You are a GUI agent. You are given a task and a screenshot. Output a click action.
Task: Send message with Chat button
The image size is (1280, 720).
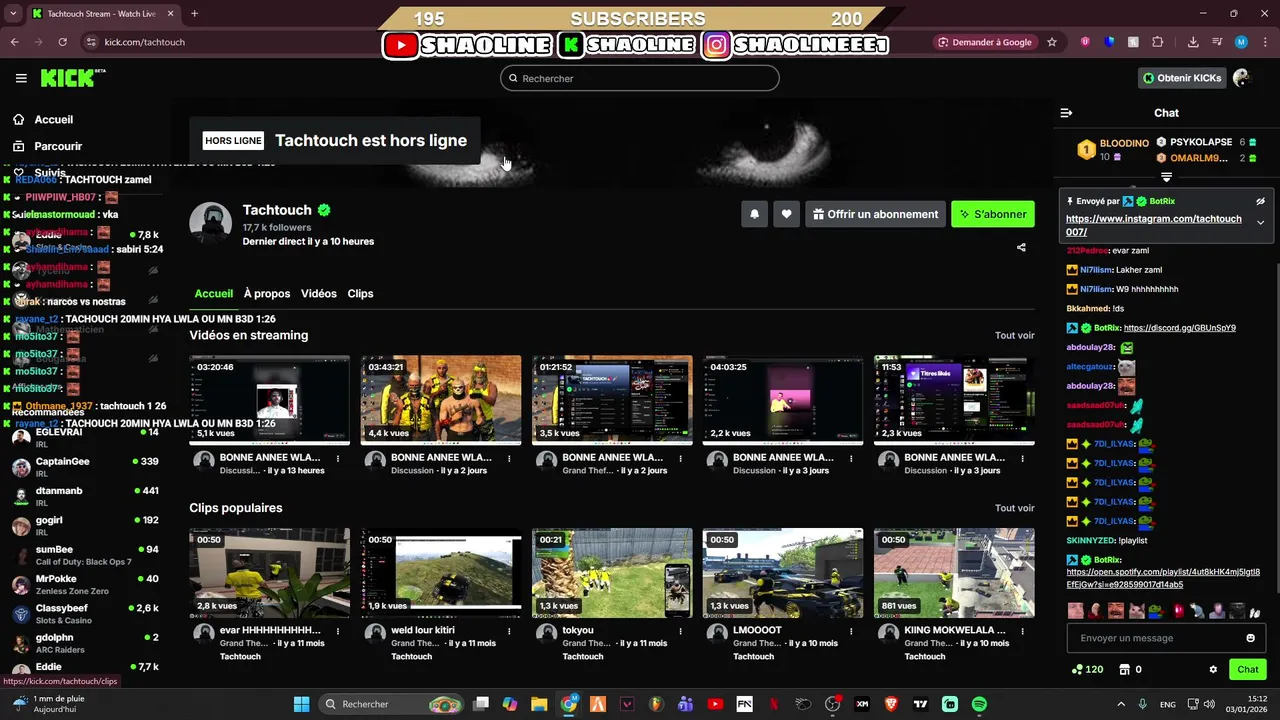pyautogui.click(x=1248, y=670)
